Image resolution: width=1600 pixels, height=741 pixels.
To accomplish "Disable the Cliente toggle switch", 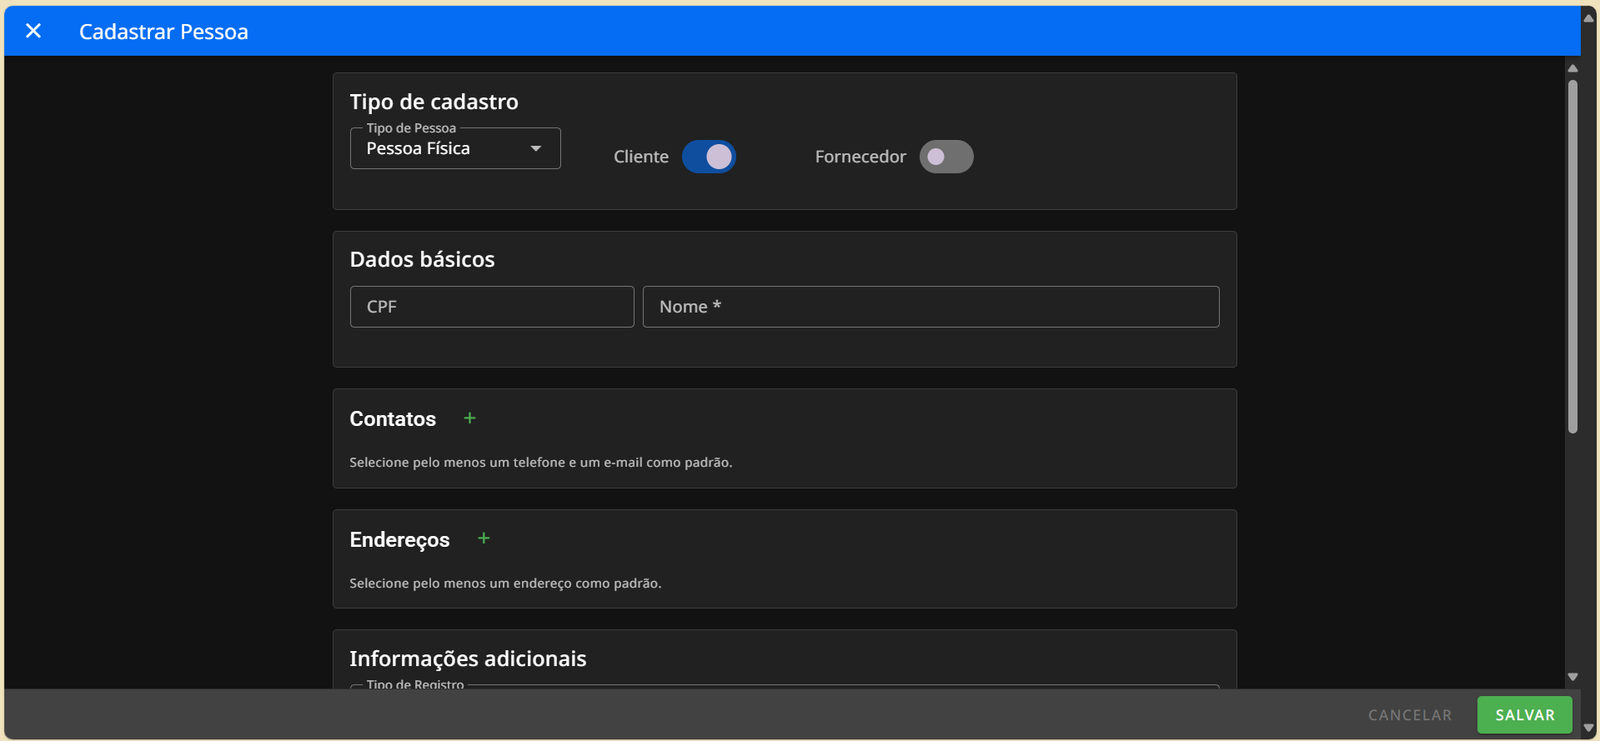I will [709, 157].
